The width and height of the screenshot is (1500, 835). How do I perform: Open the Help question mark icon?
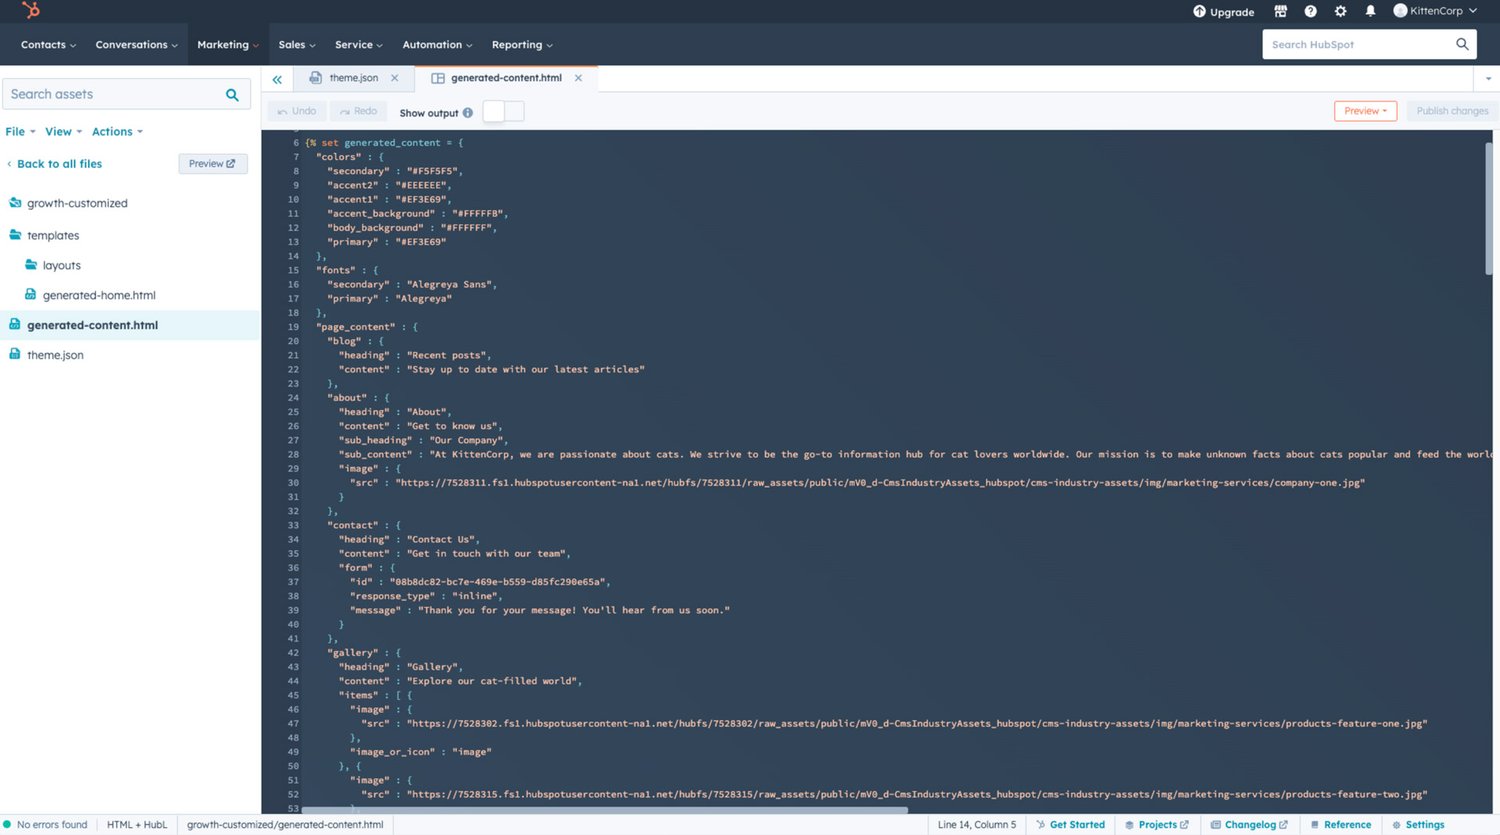tap(1310, 11)
